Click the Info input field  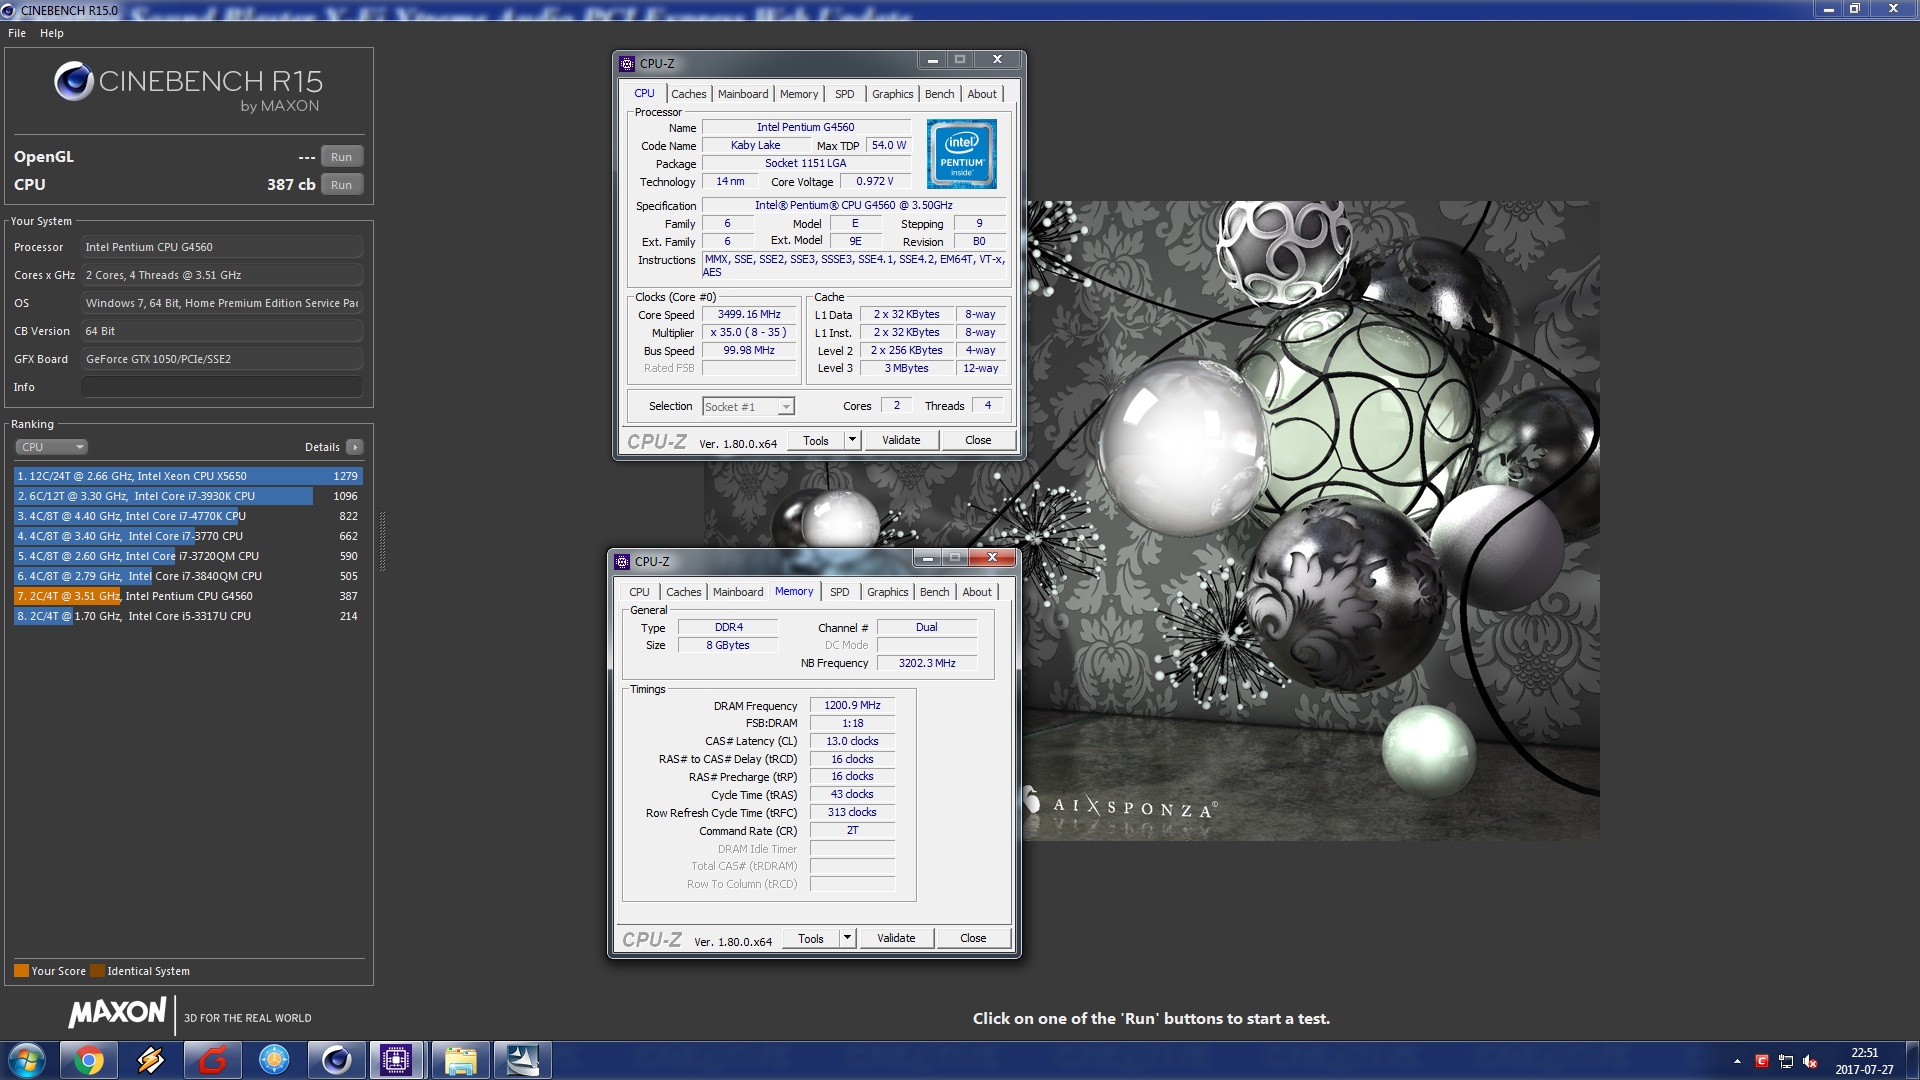(x=222, y=387)
